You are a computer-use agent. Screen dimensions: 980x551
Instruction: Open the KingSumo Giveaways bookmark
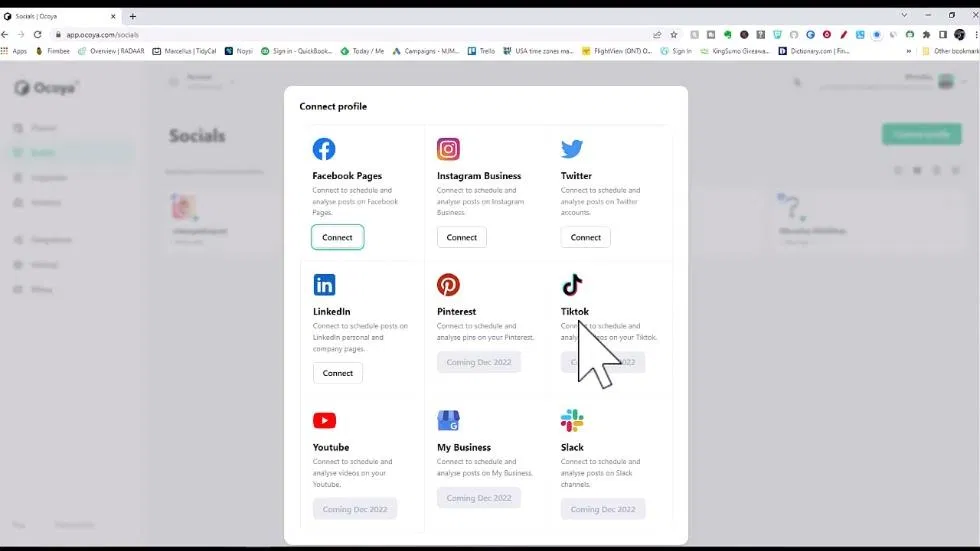coord(735,51)
